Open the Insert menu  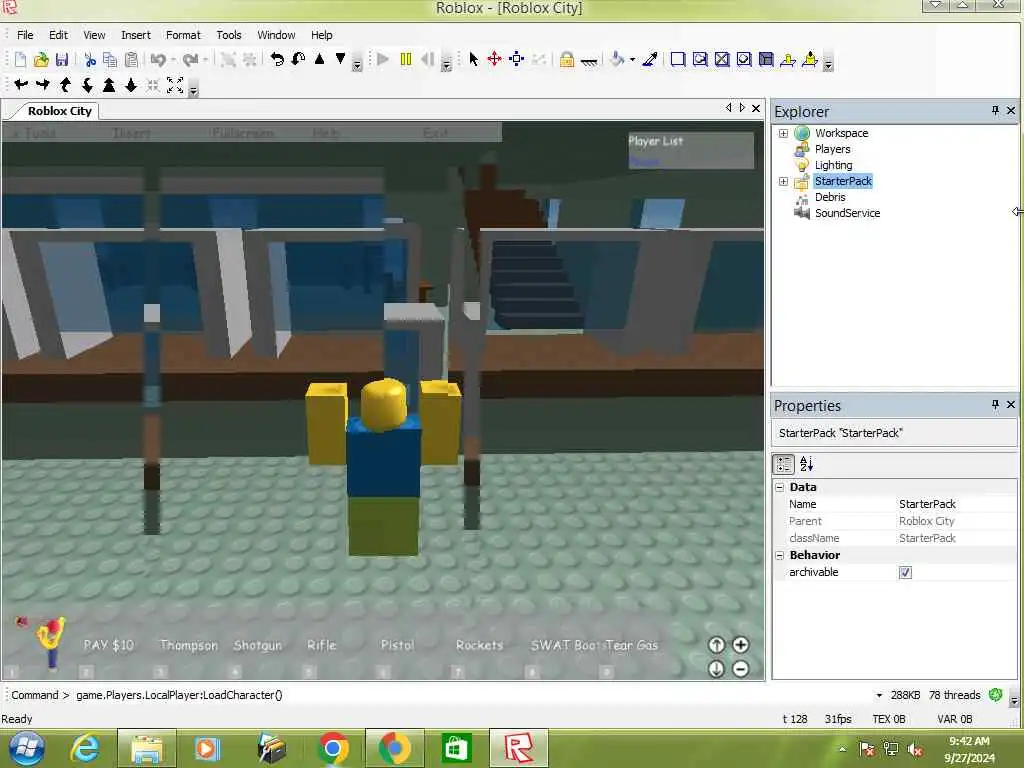coord(136,35)
